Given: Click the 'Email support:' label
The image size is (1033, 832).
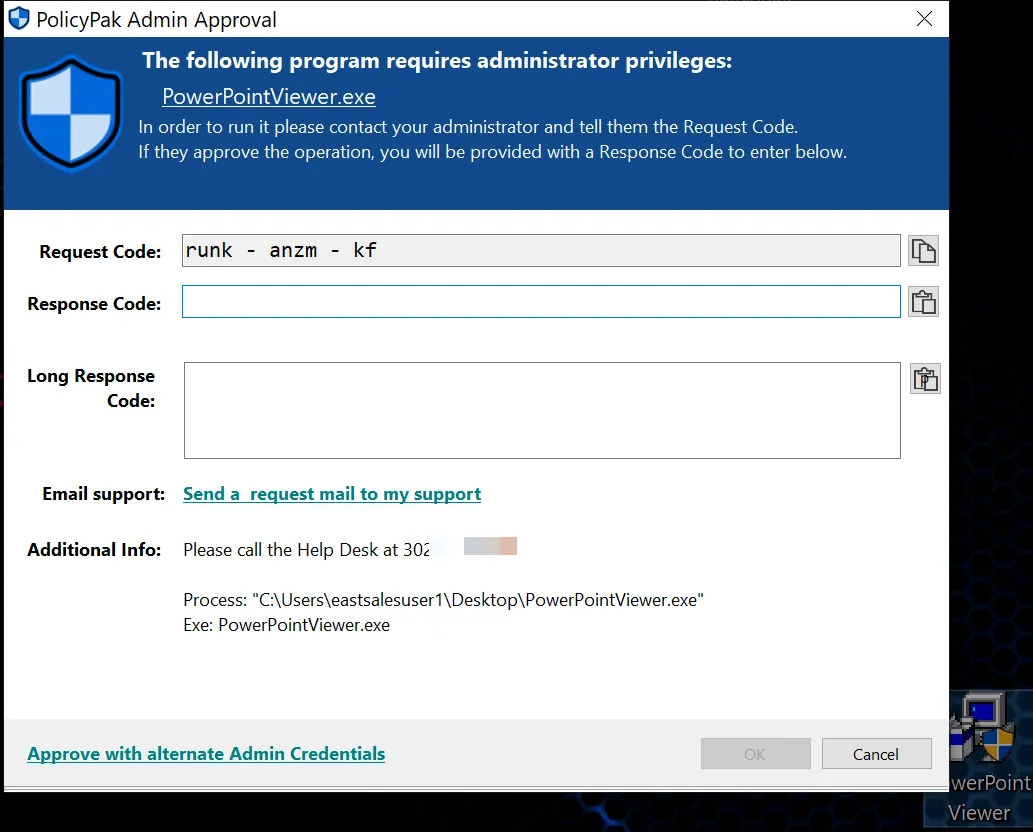Looking at the screenshot, I should coord(103,494).
